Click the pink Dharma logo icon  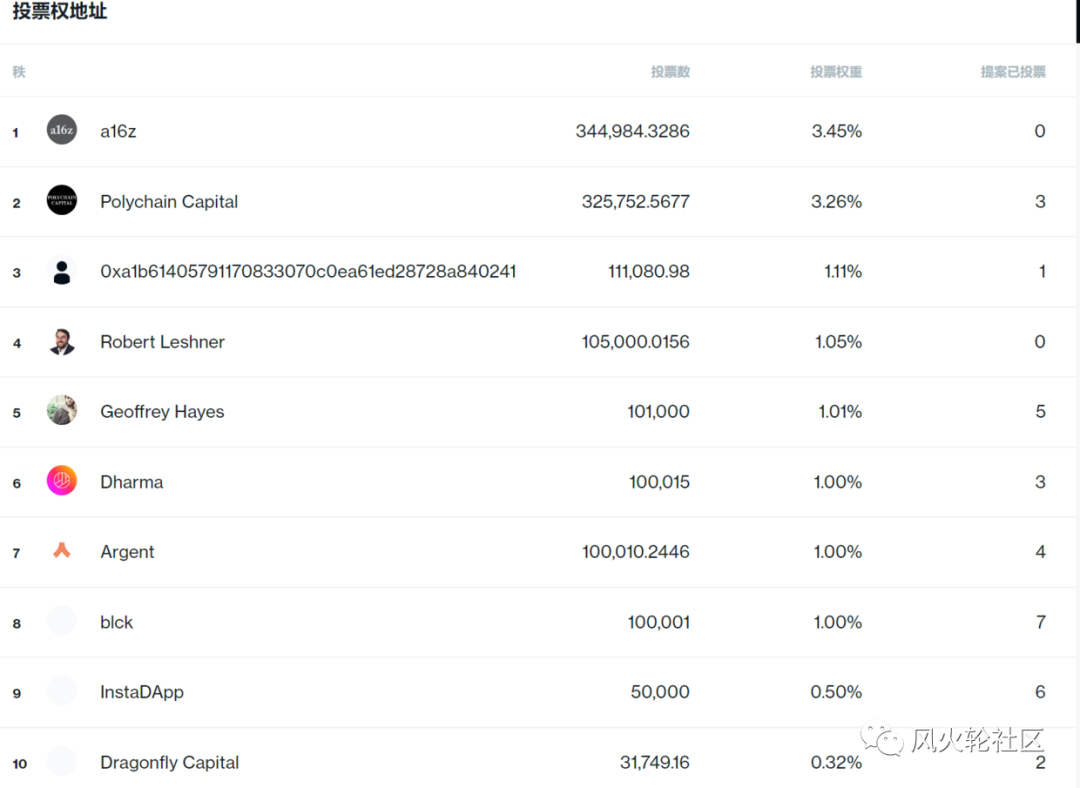(61, 481)
